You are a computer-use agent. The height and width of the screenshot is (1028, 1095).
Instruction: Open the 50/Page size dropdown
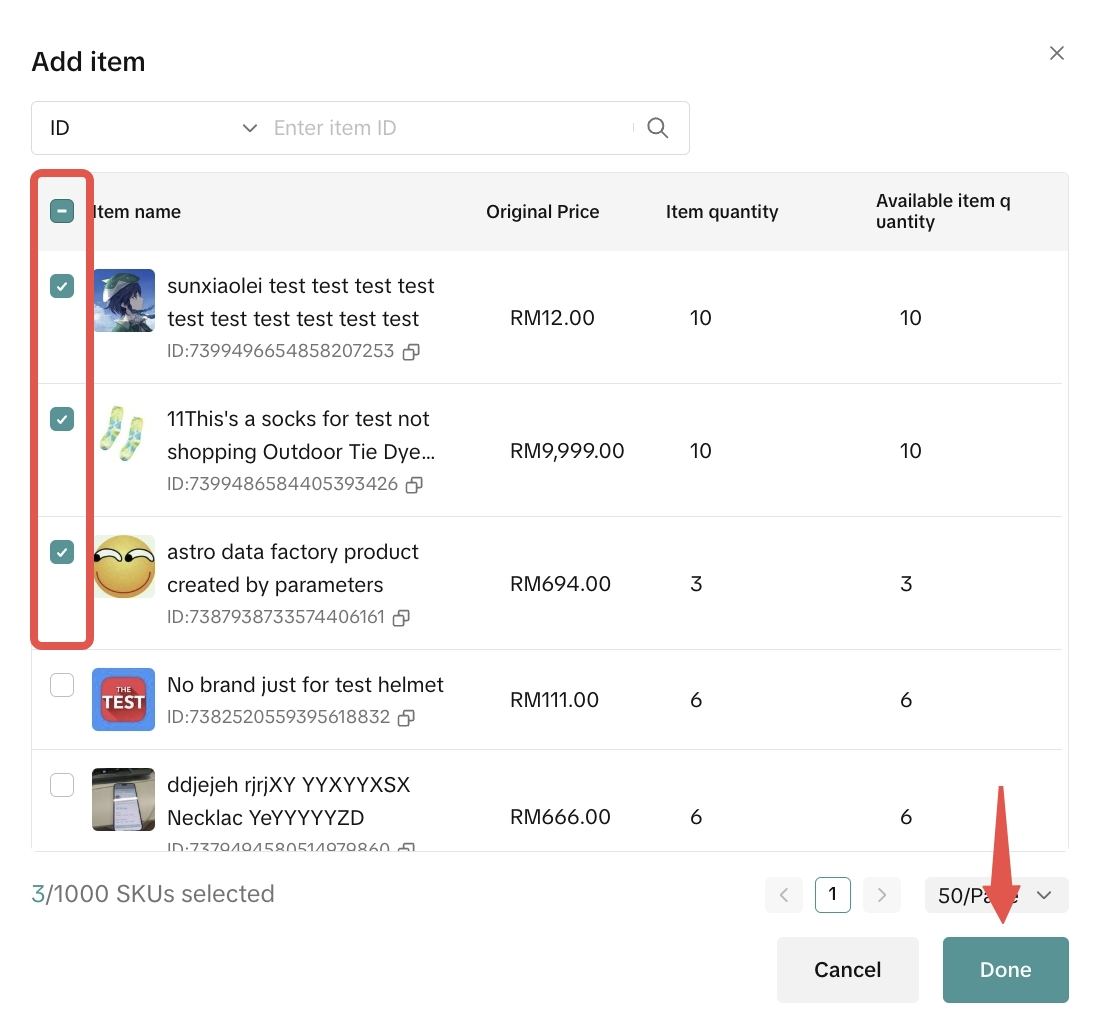click(997, 895)
